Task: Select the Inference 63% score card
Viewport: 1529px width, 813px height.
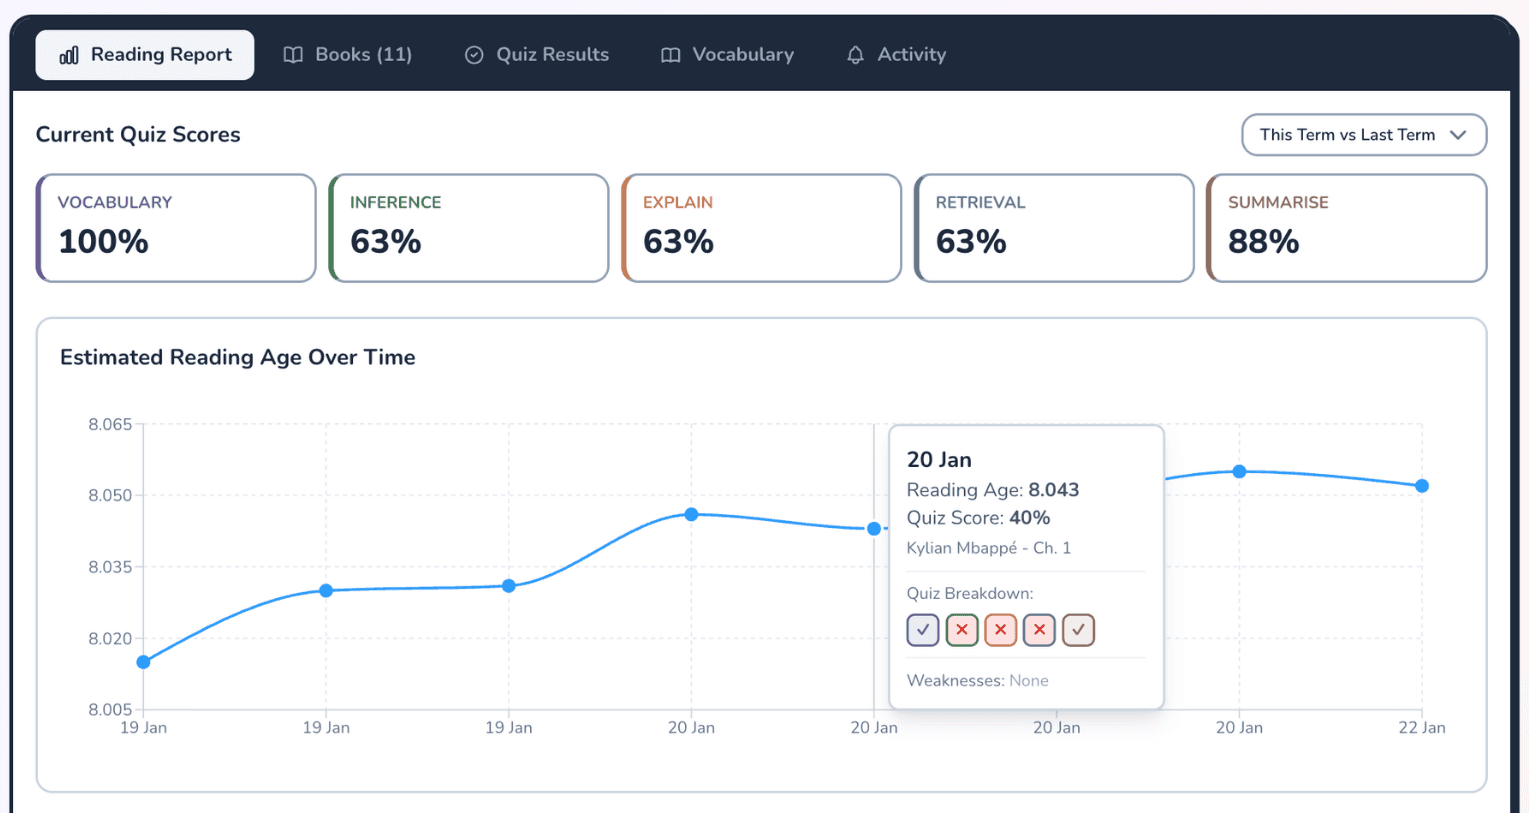Action: pyautogui.click(x=469, y=228)
